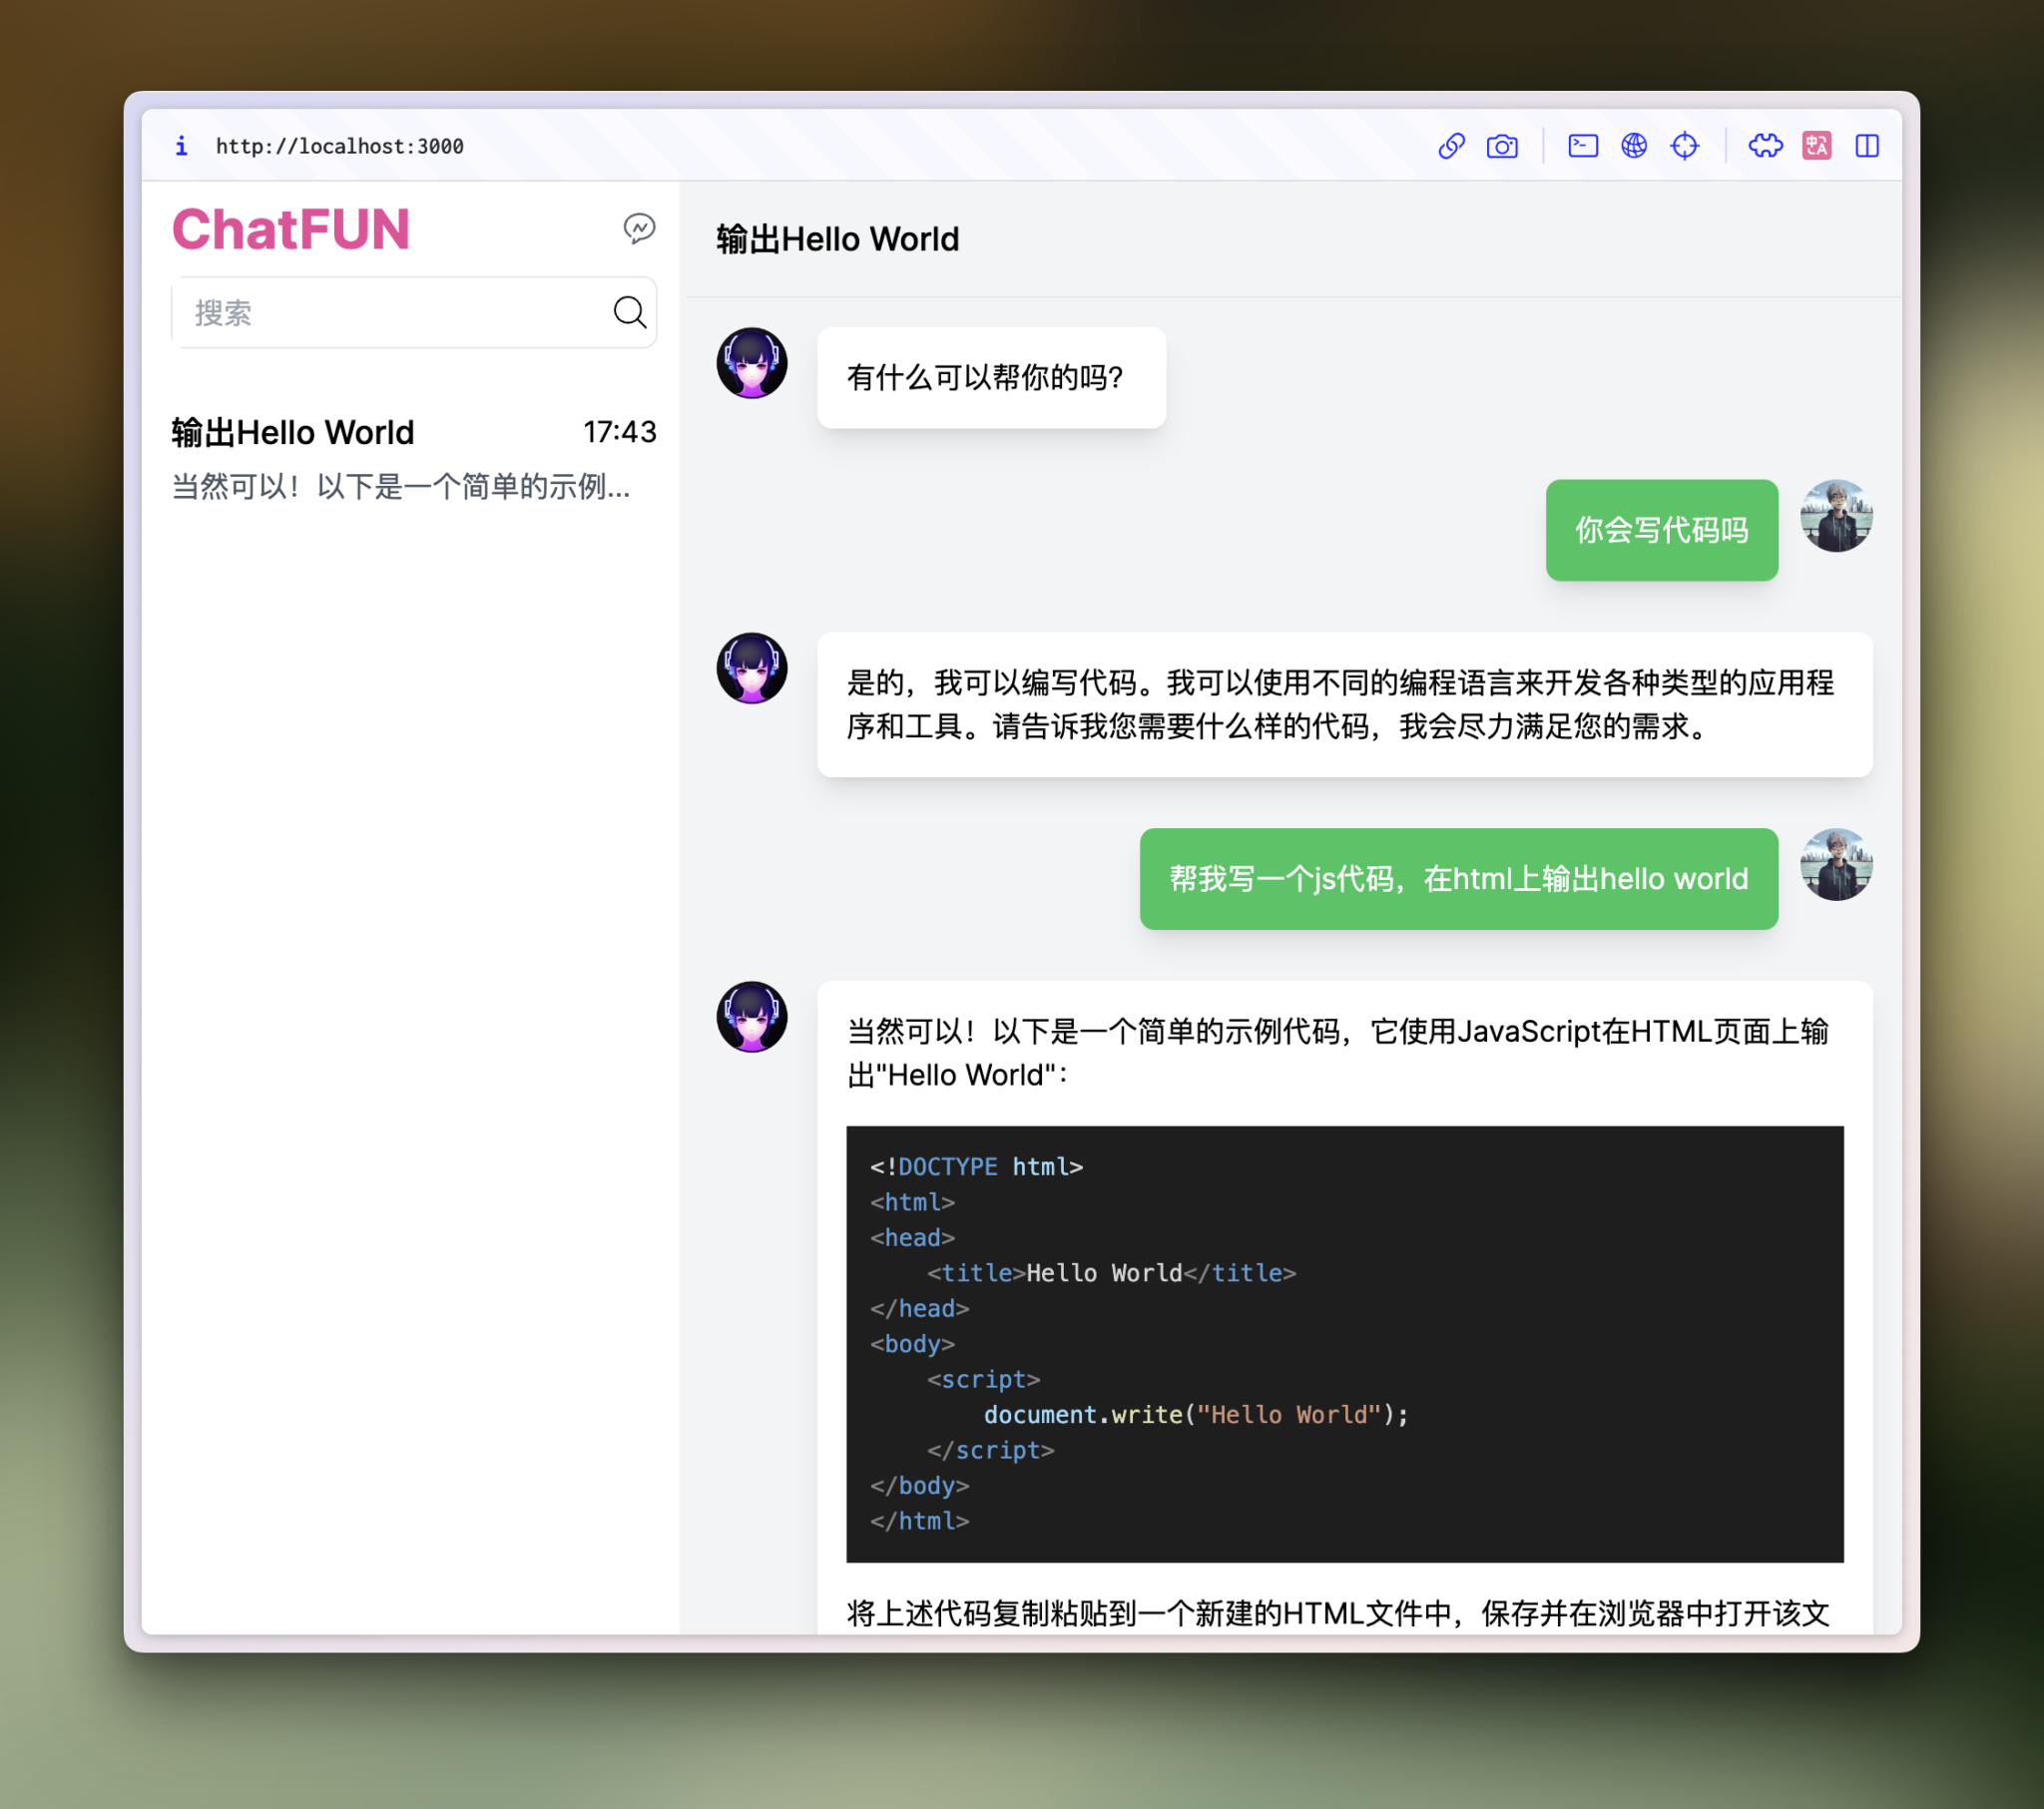Click the browser sidebar toggle icon
The image size is (2044, 1809).
point(1865,145)
